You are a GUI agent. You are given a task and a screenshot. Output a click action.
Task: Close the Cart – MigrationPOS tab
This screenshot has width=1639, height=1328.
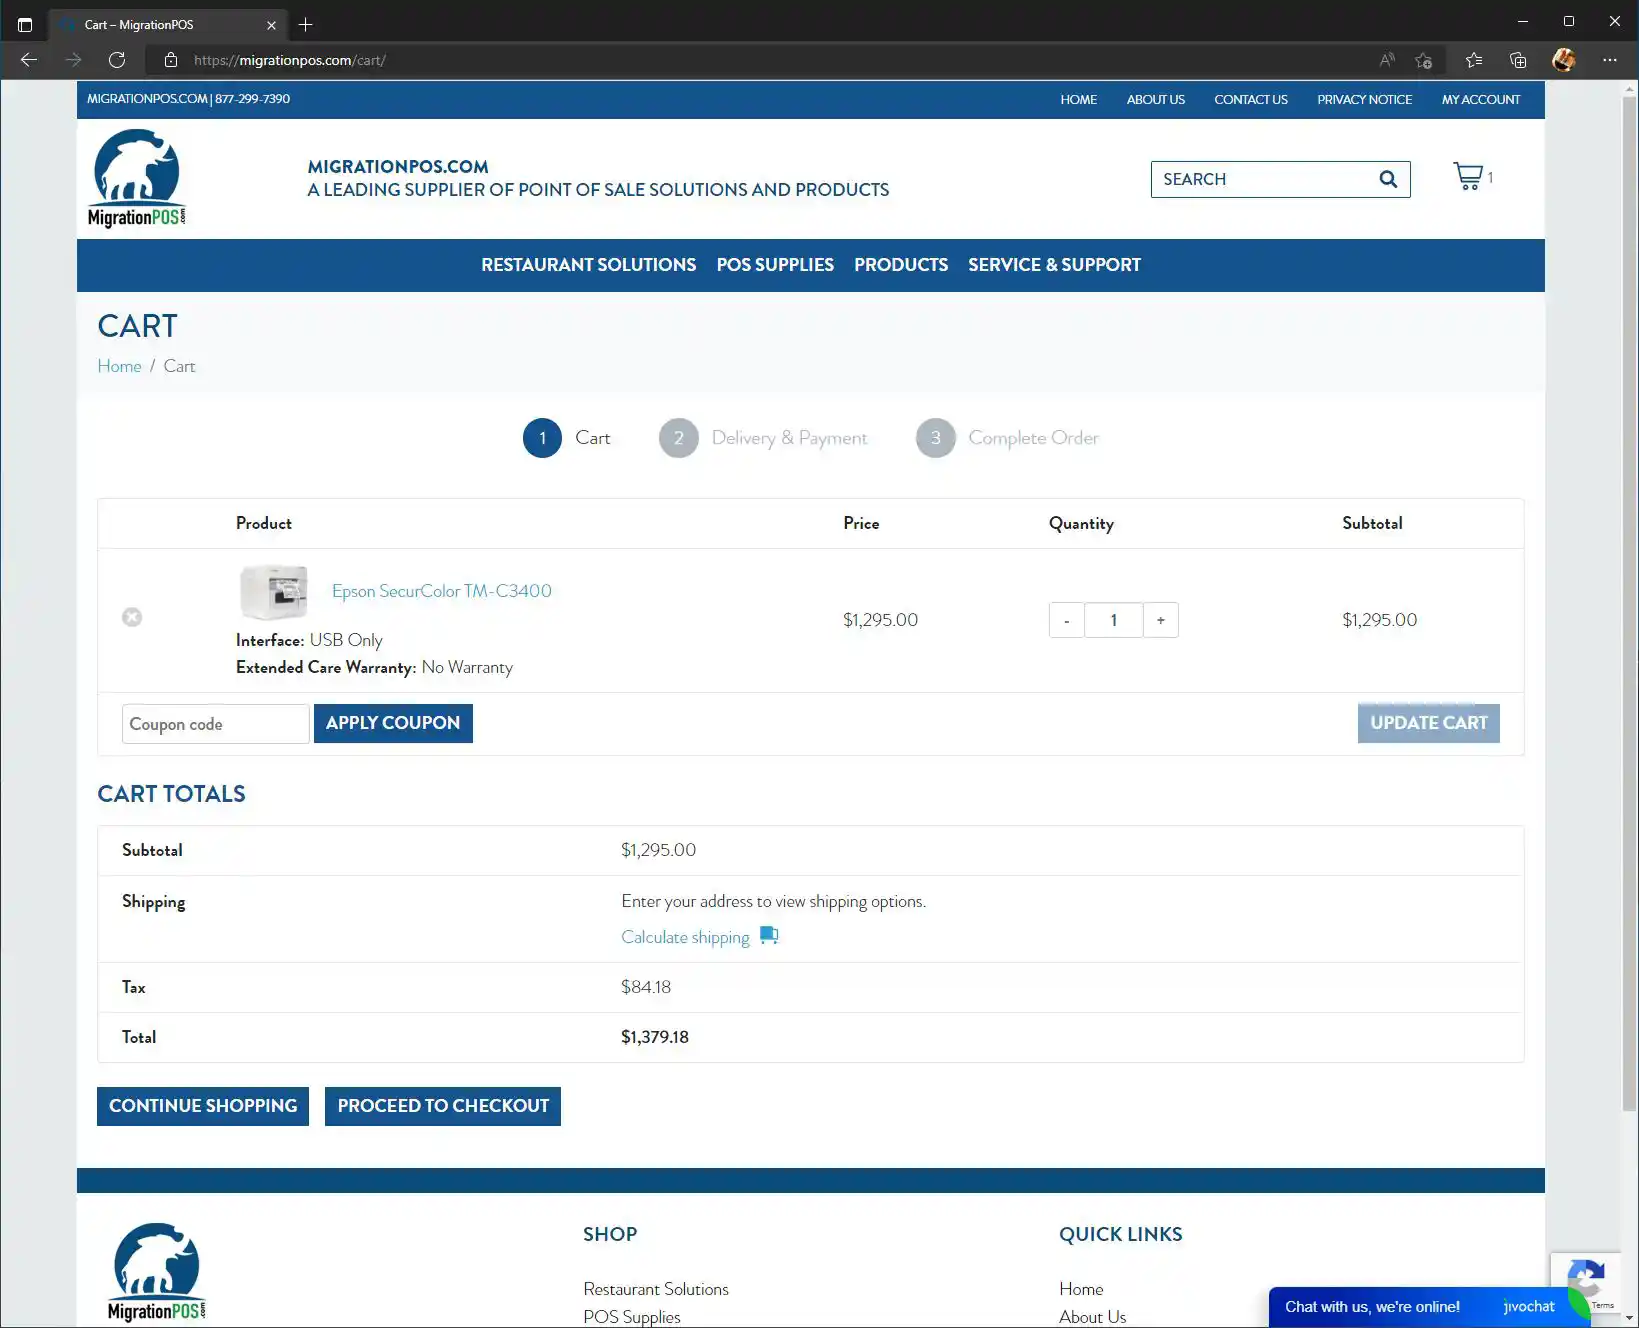tap(271, 25)
